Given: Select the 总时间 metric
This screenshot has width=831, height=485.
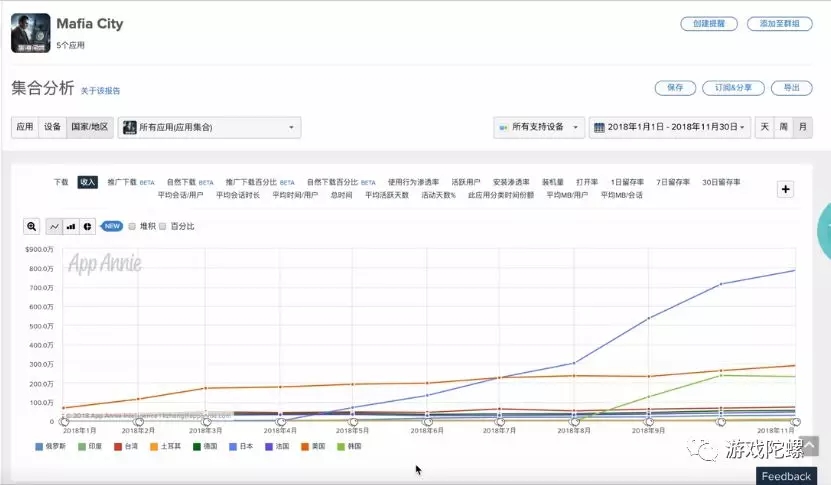Looking at the screenshot, I should [341, 195].
